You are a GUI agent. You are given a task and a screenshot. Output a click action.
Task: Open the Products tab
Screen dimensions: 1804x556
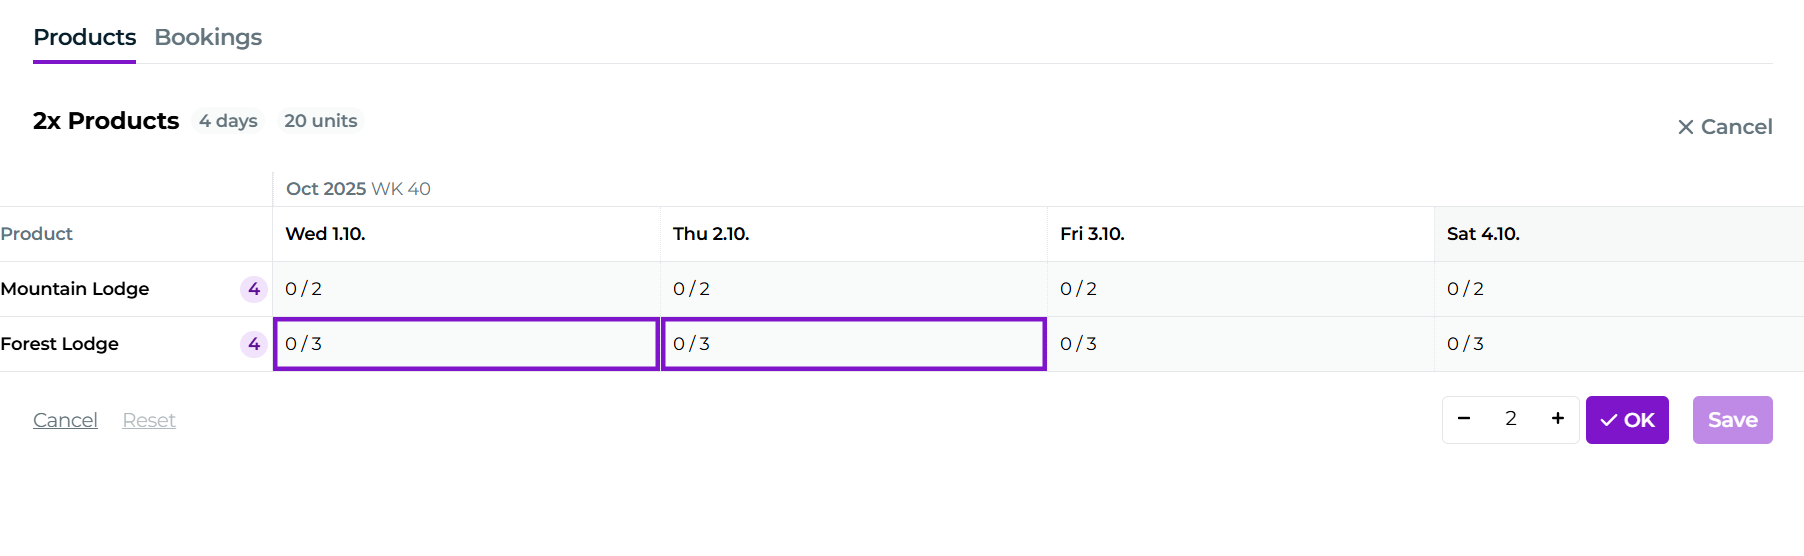pos(84,37)
